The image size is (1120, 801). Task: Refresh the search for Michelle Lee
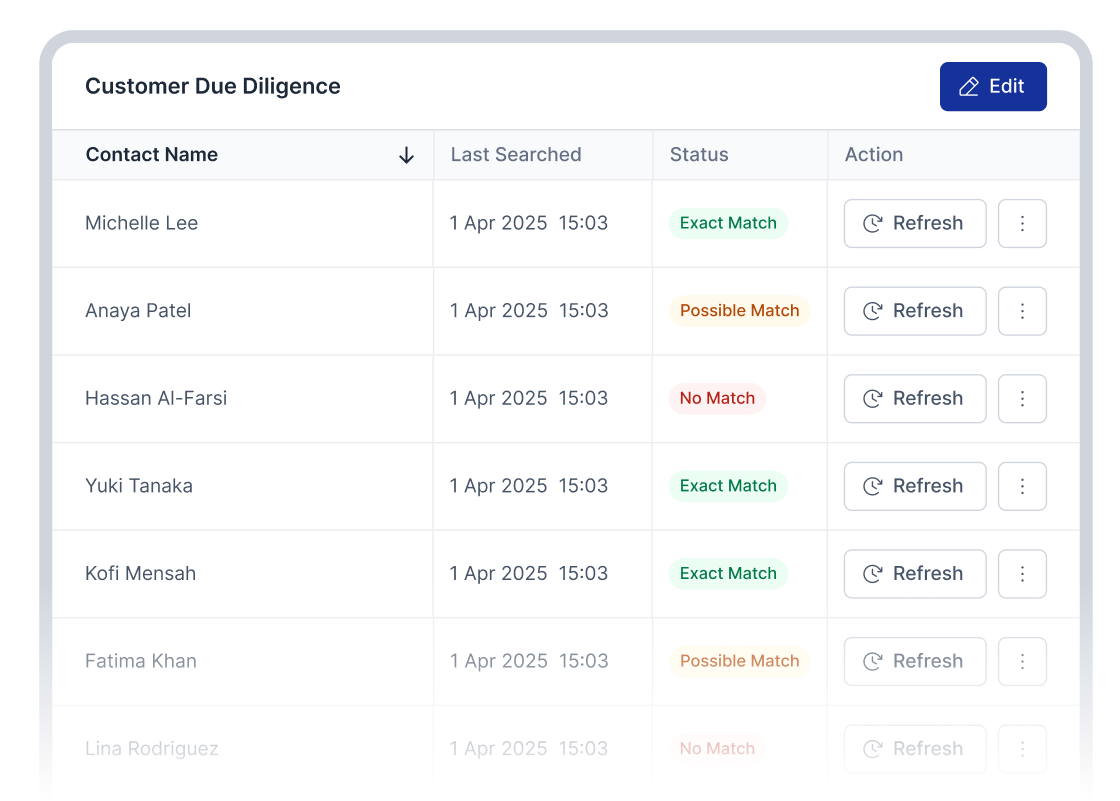tap(914, 223)
